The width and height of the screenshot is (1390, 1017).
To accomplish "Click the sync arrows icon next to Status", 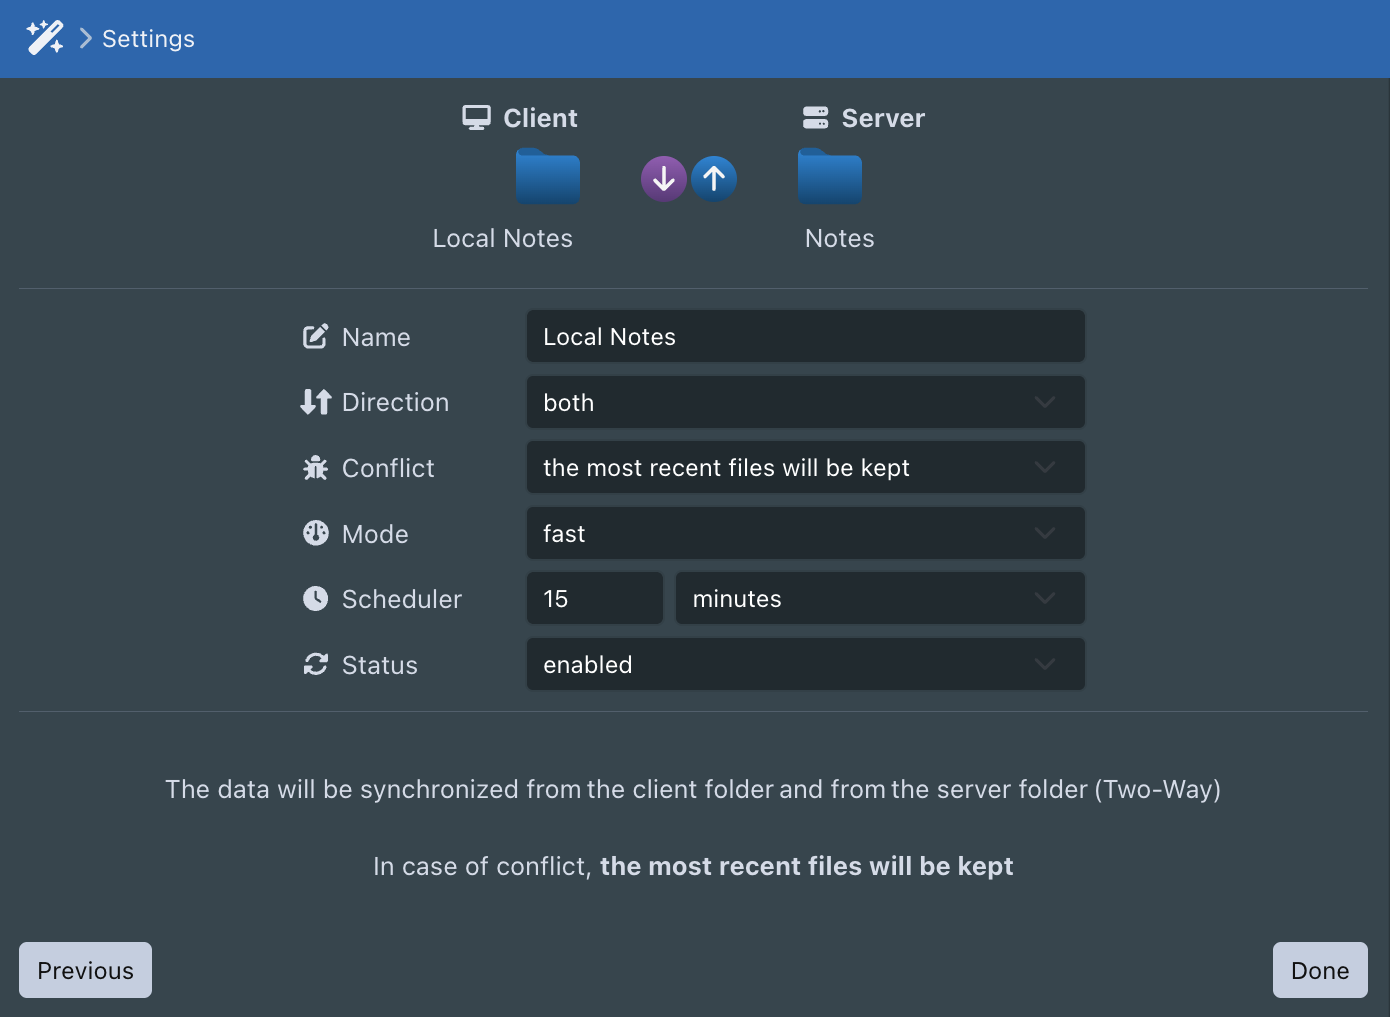I will 315,664.
